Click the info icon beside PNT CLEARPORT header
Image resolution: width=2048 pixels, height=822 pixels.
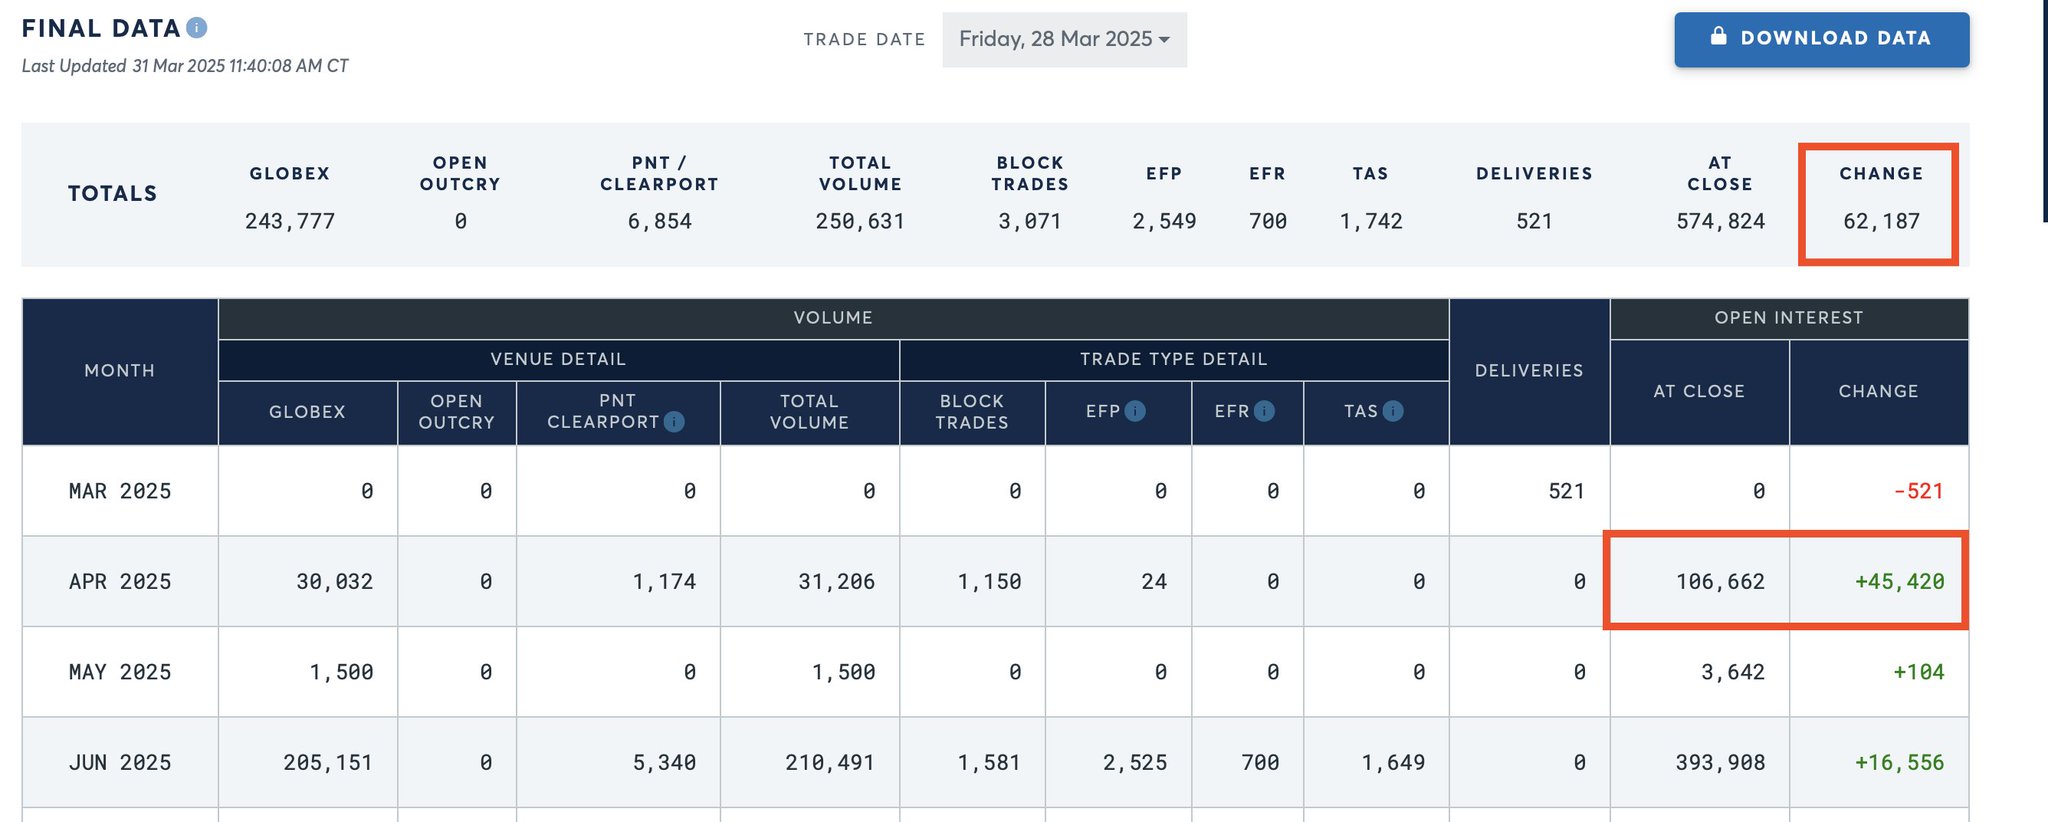click(674, 422)
